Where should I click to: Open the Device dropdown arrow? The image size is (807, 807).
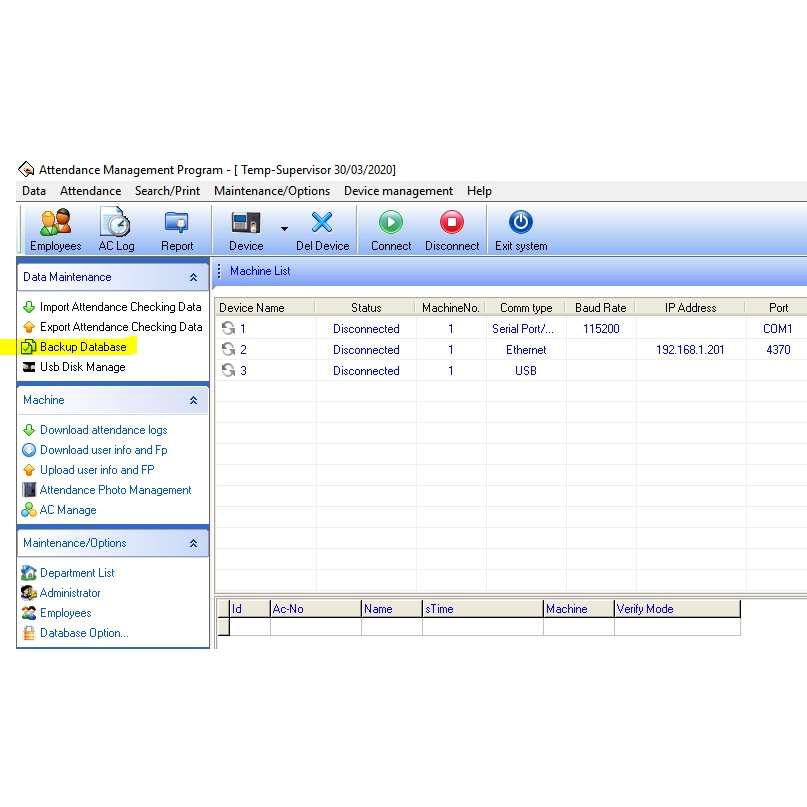284,229
